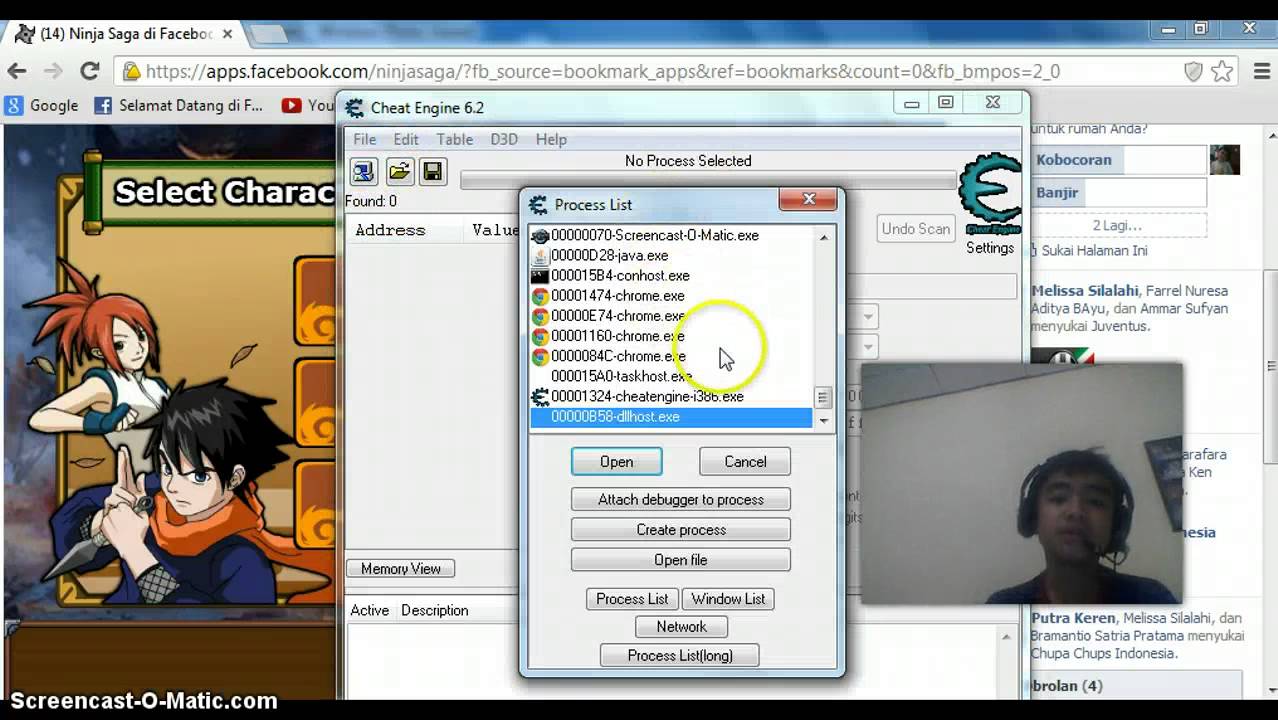Image resolution: width=1278 pixels, height=720 pixels.
Task: Click the Open Process computer icon
Action: [363, 171]
